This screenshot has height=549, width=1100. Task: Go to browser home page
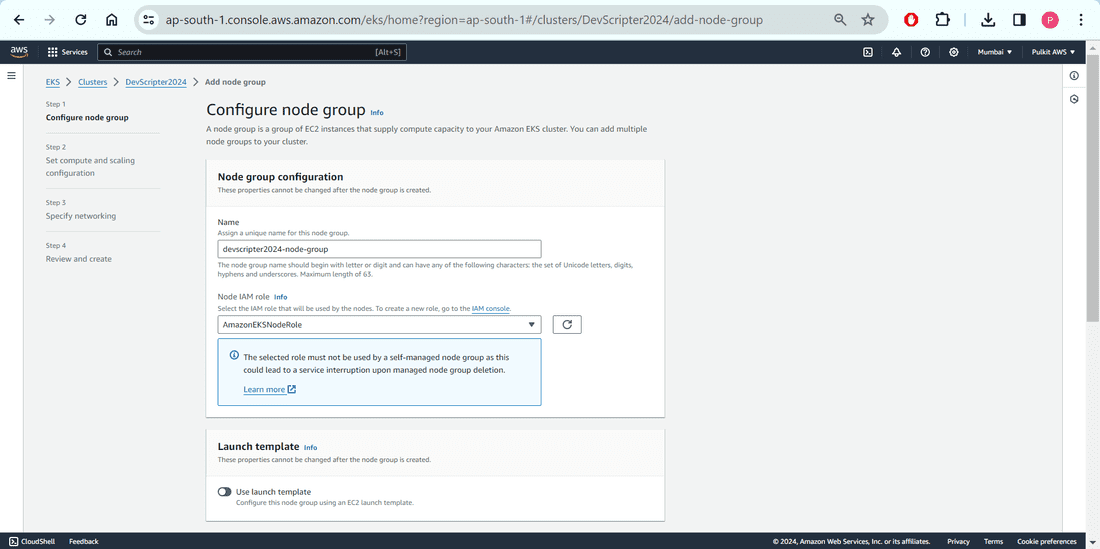(112, 20)
